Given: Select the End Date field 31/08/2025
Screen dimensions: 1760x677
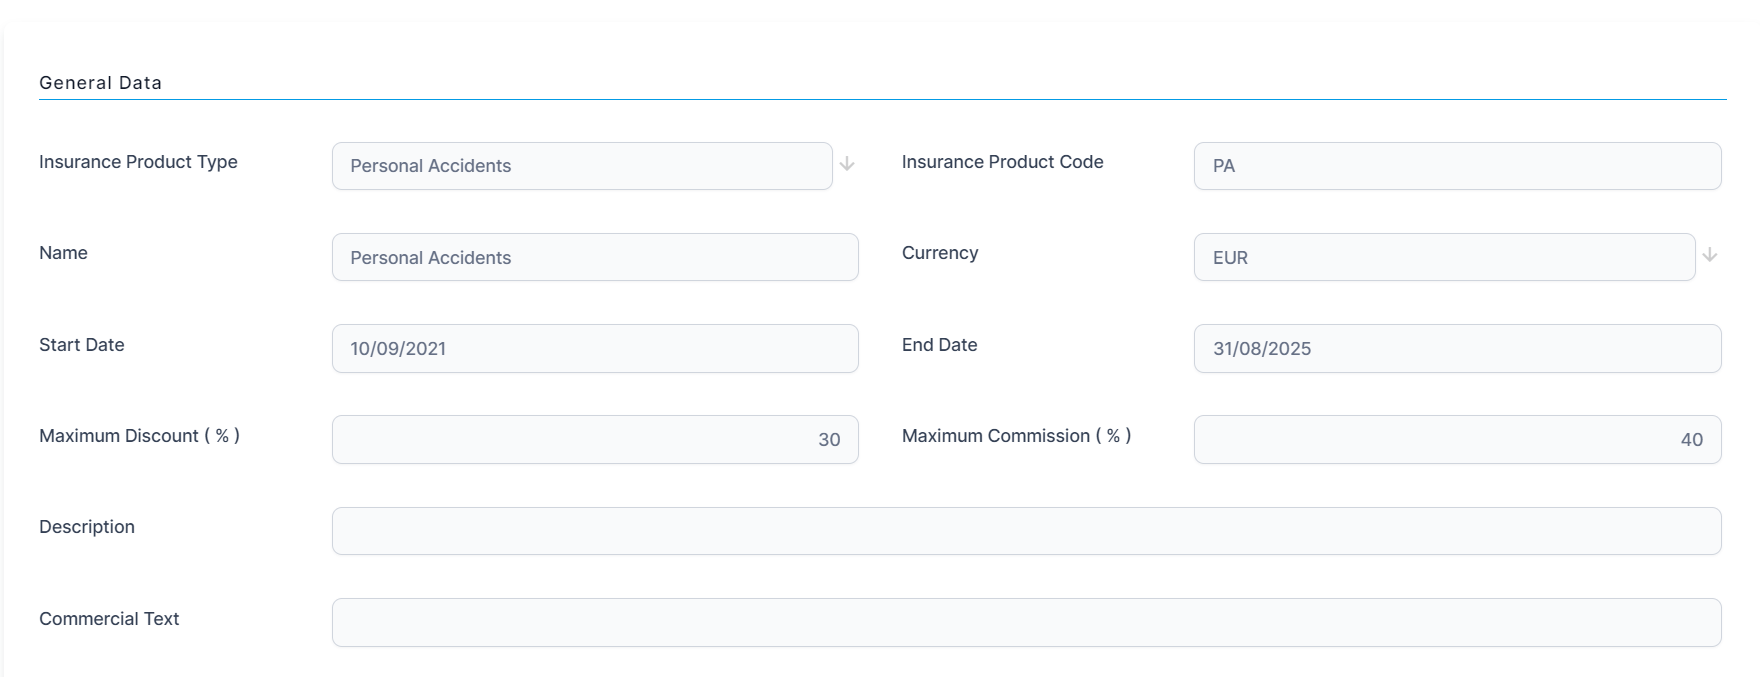Looking at the screenshot, I should pos(1456,349).
